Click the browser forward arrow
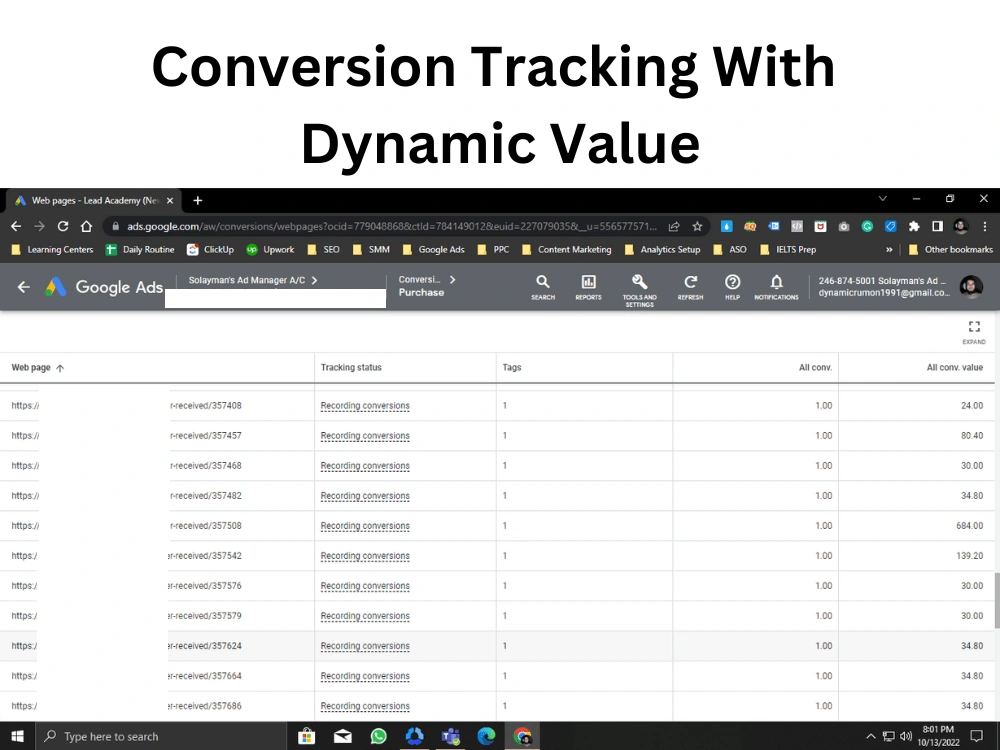The width and height of the screenshot is (1000, 750). click(40, 226)
